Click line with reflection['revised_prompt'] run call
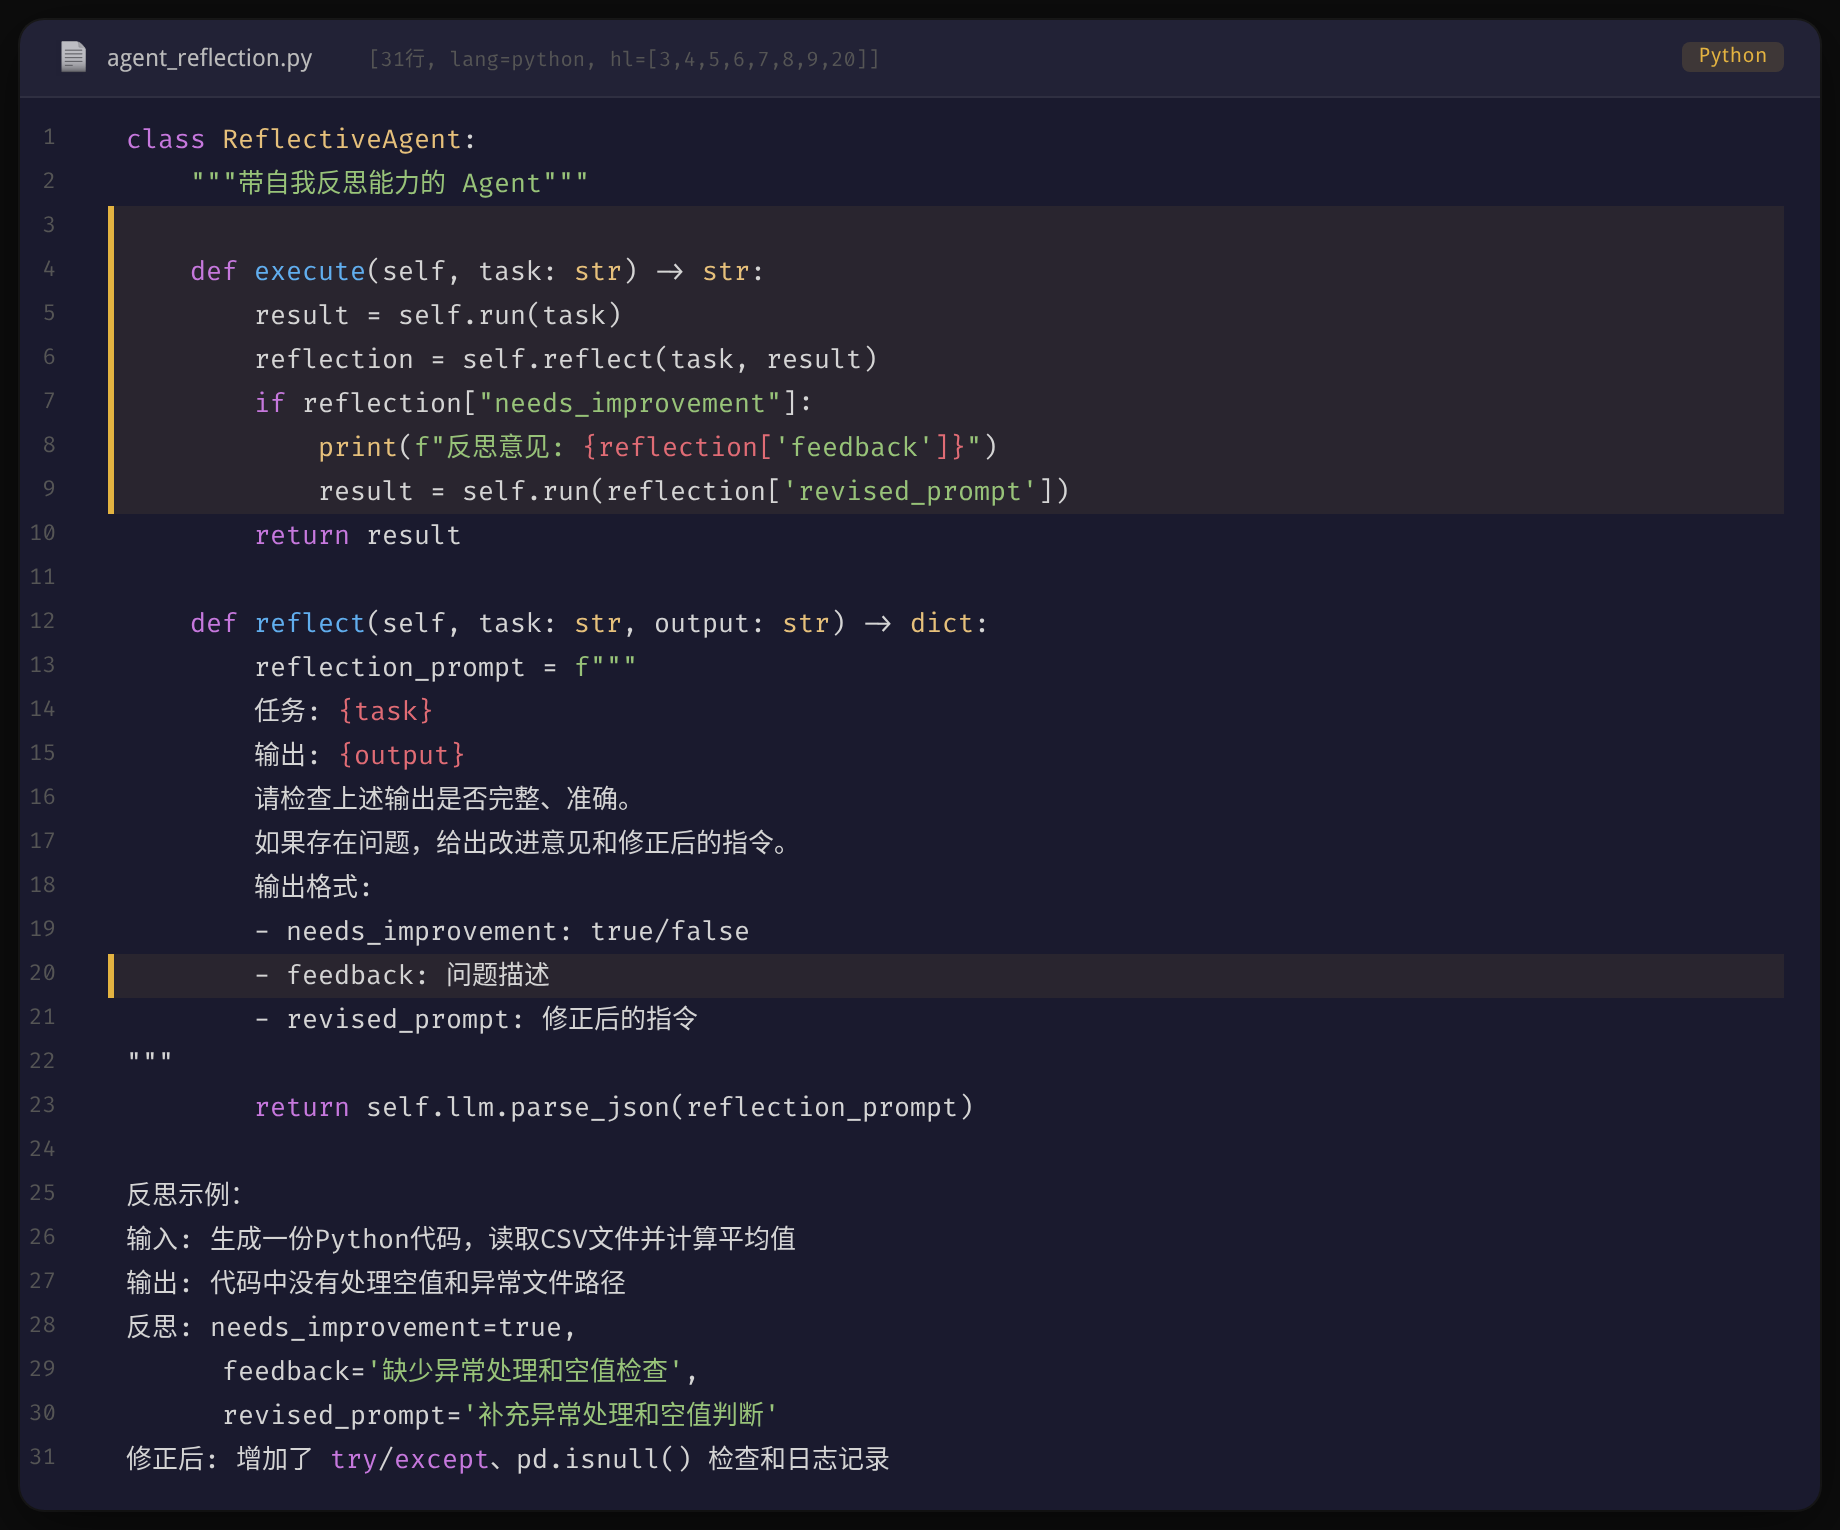The height and width of the screenshot is (1530, 1840). 694,491
